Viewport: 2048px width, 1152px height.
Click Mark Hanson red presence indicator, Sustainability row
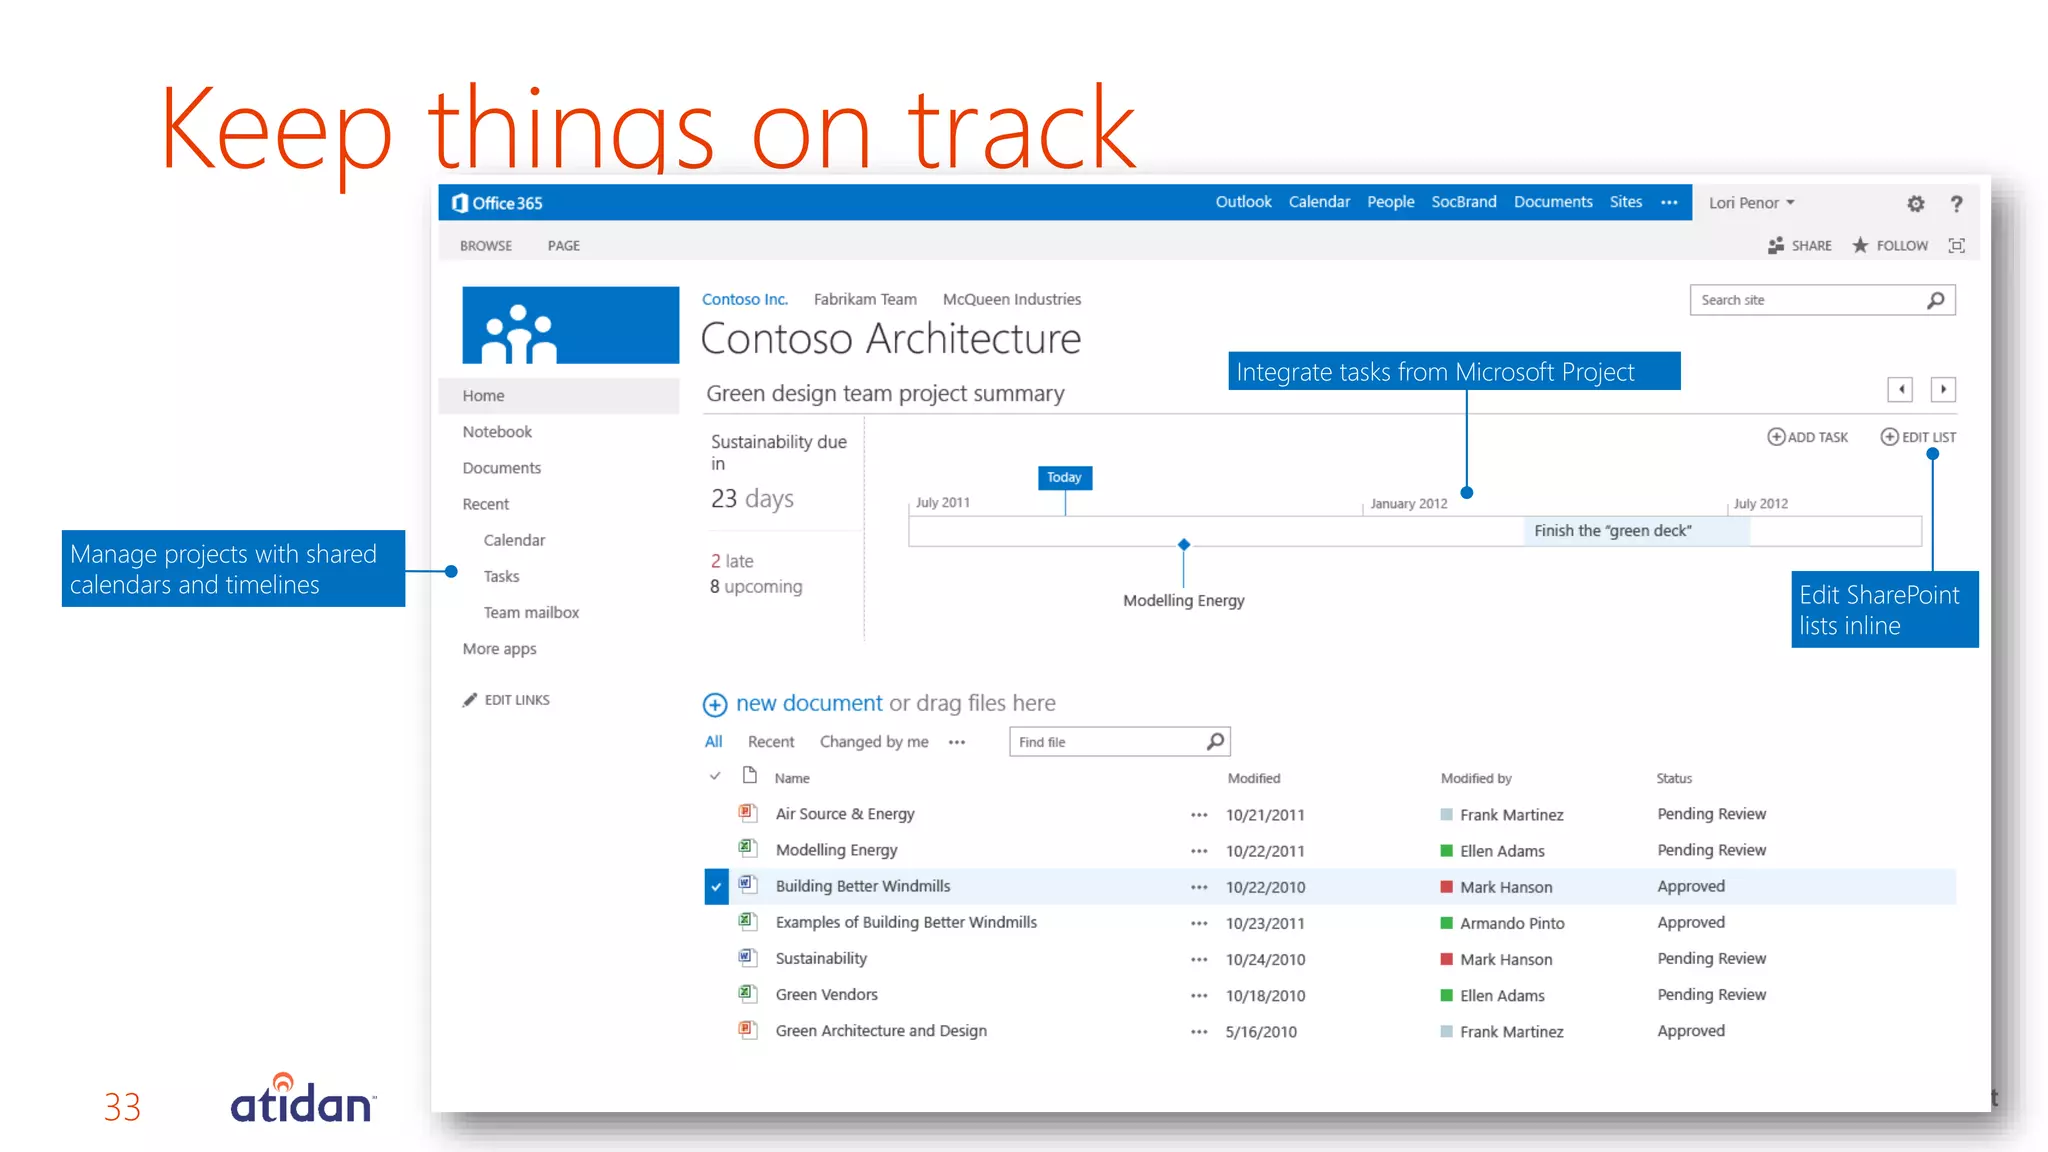click(1446, 959)
